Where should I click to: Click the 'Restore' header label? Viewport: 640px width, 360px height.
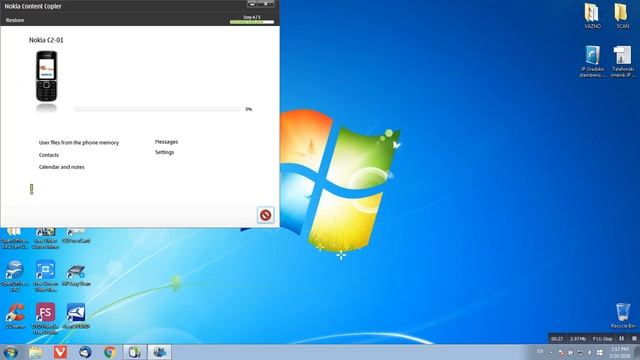[x=15, y=20]
